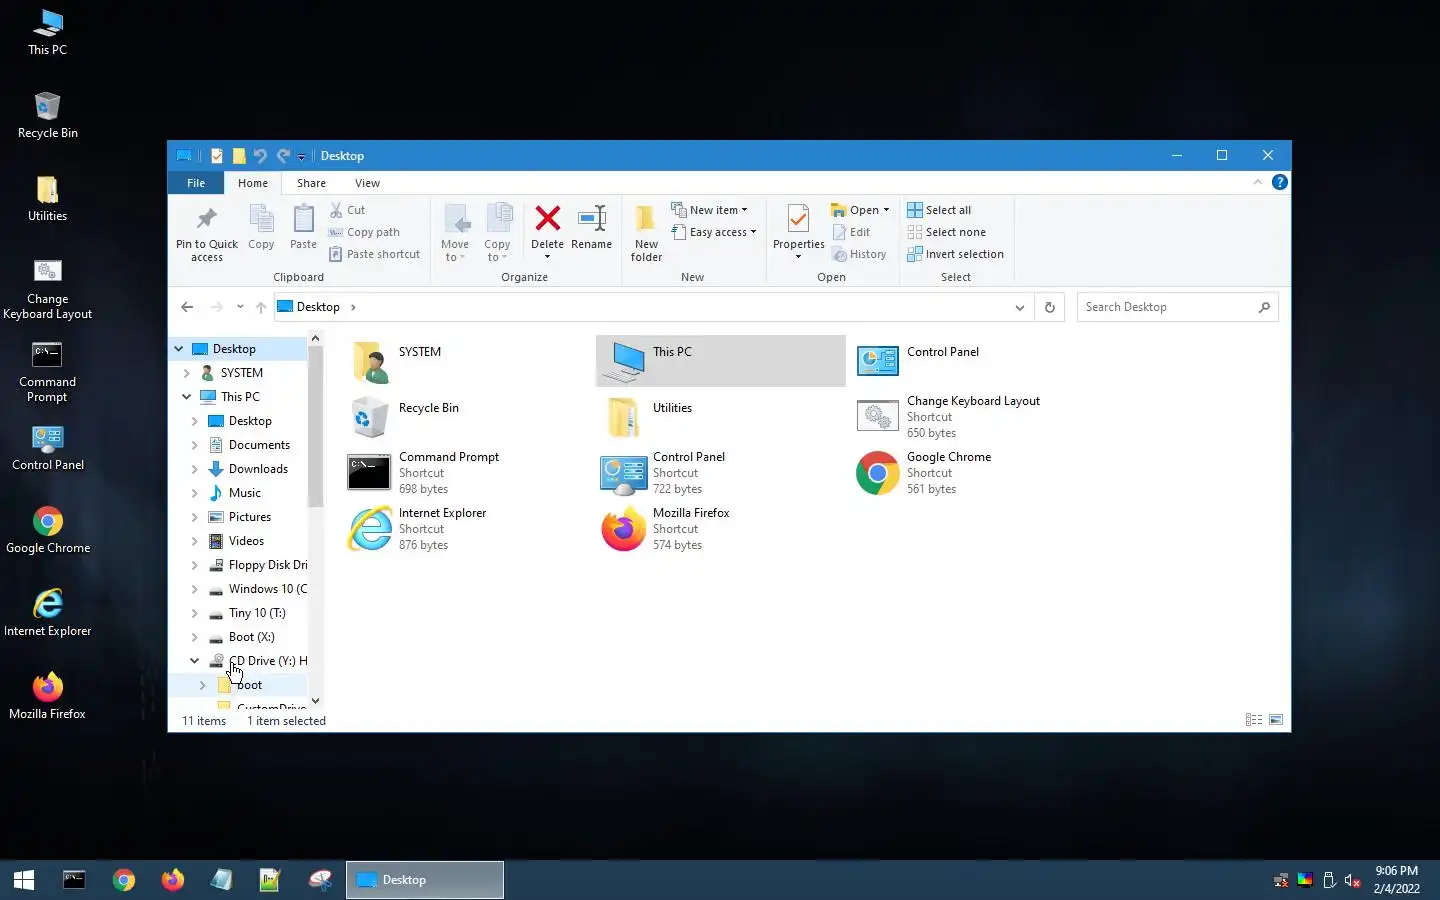
Task: Click Select none in ribbon
Action: pos(946,232)
